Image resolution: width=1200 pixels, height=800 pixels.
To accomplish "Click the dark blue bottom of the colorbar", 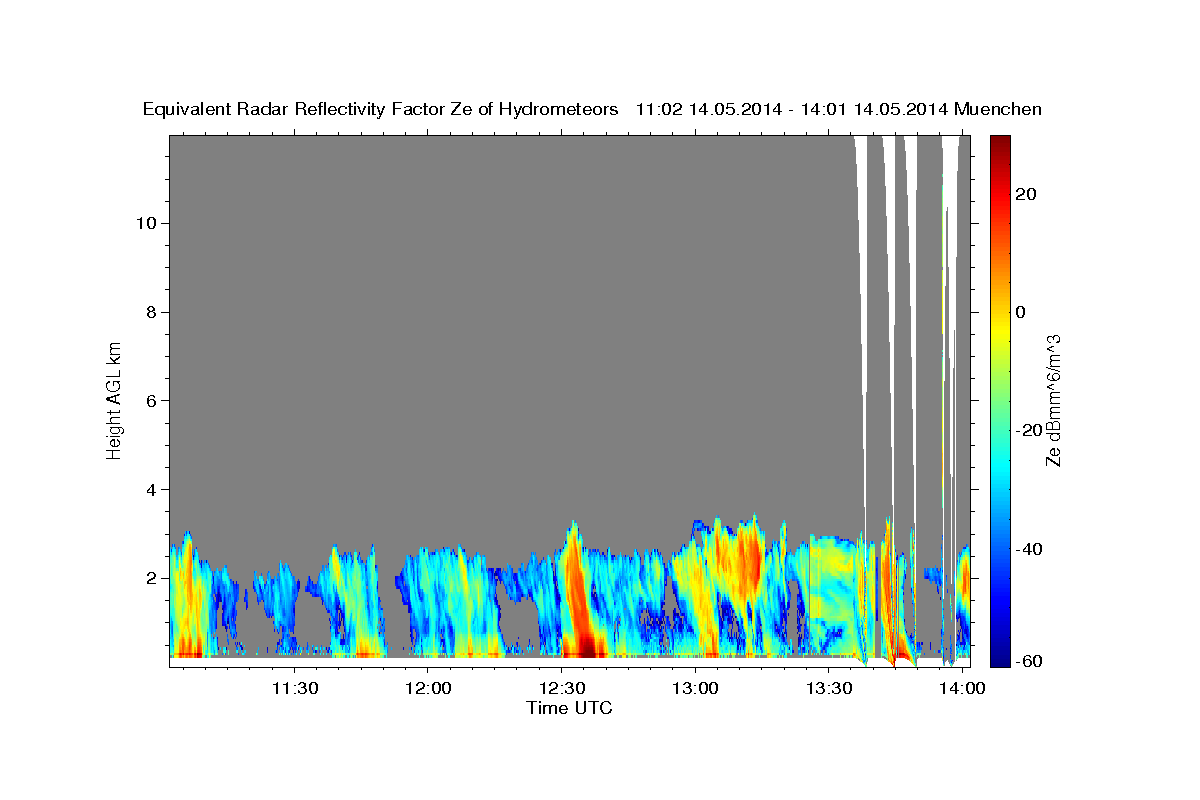I will click(998, 659).
